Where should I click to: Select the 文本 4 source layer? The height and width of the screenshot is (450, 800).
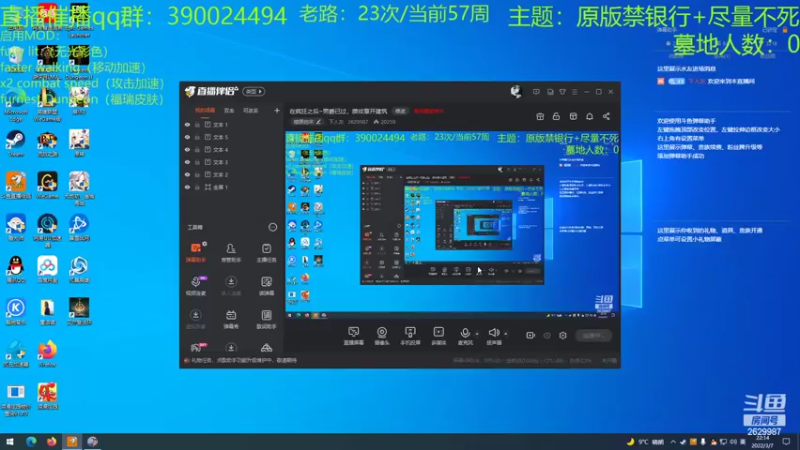pos(221,149)
